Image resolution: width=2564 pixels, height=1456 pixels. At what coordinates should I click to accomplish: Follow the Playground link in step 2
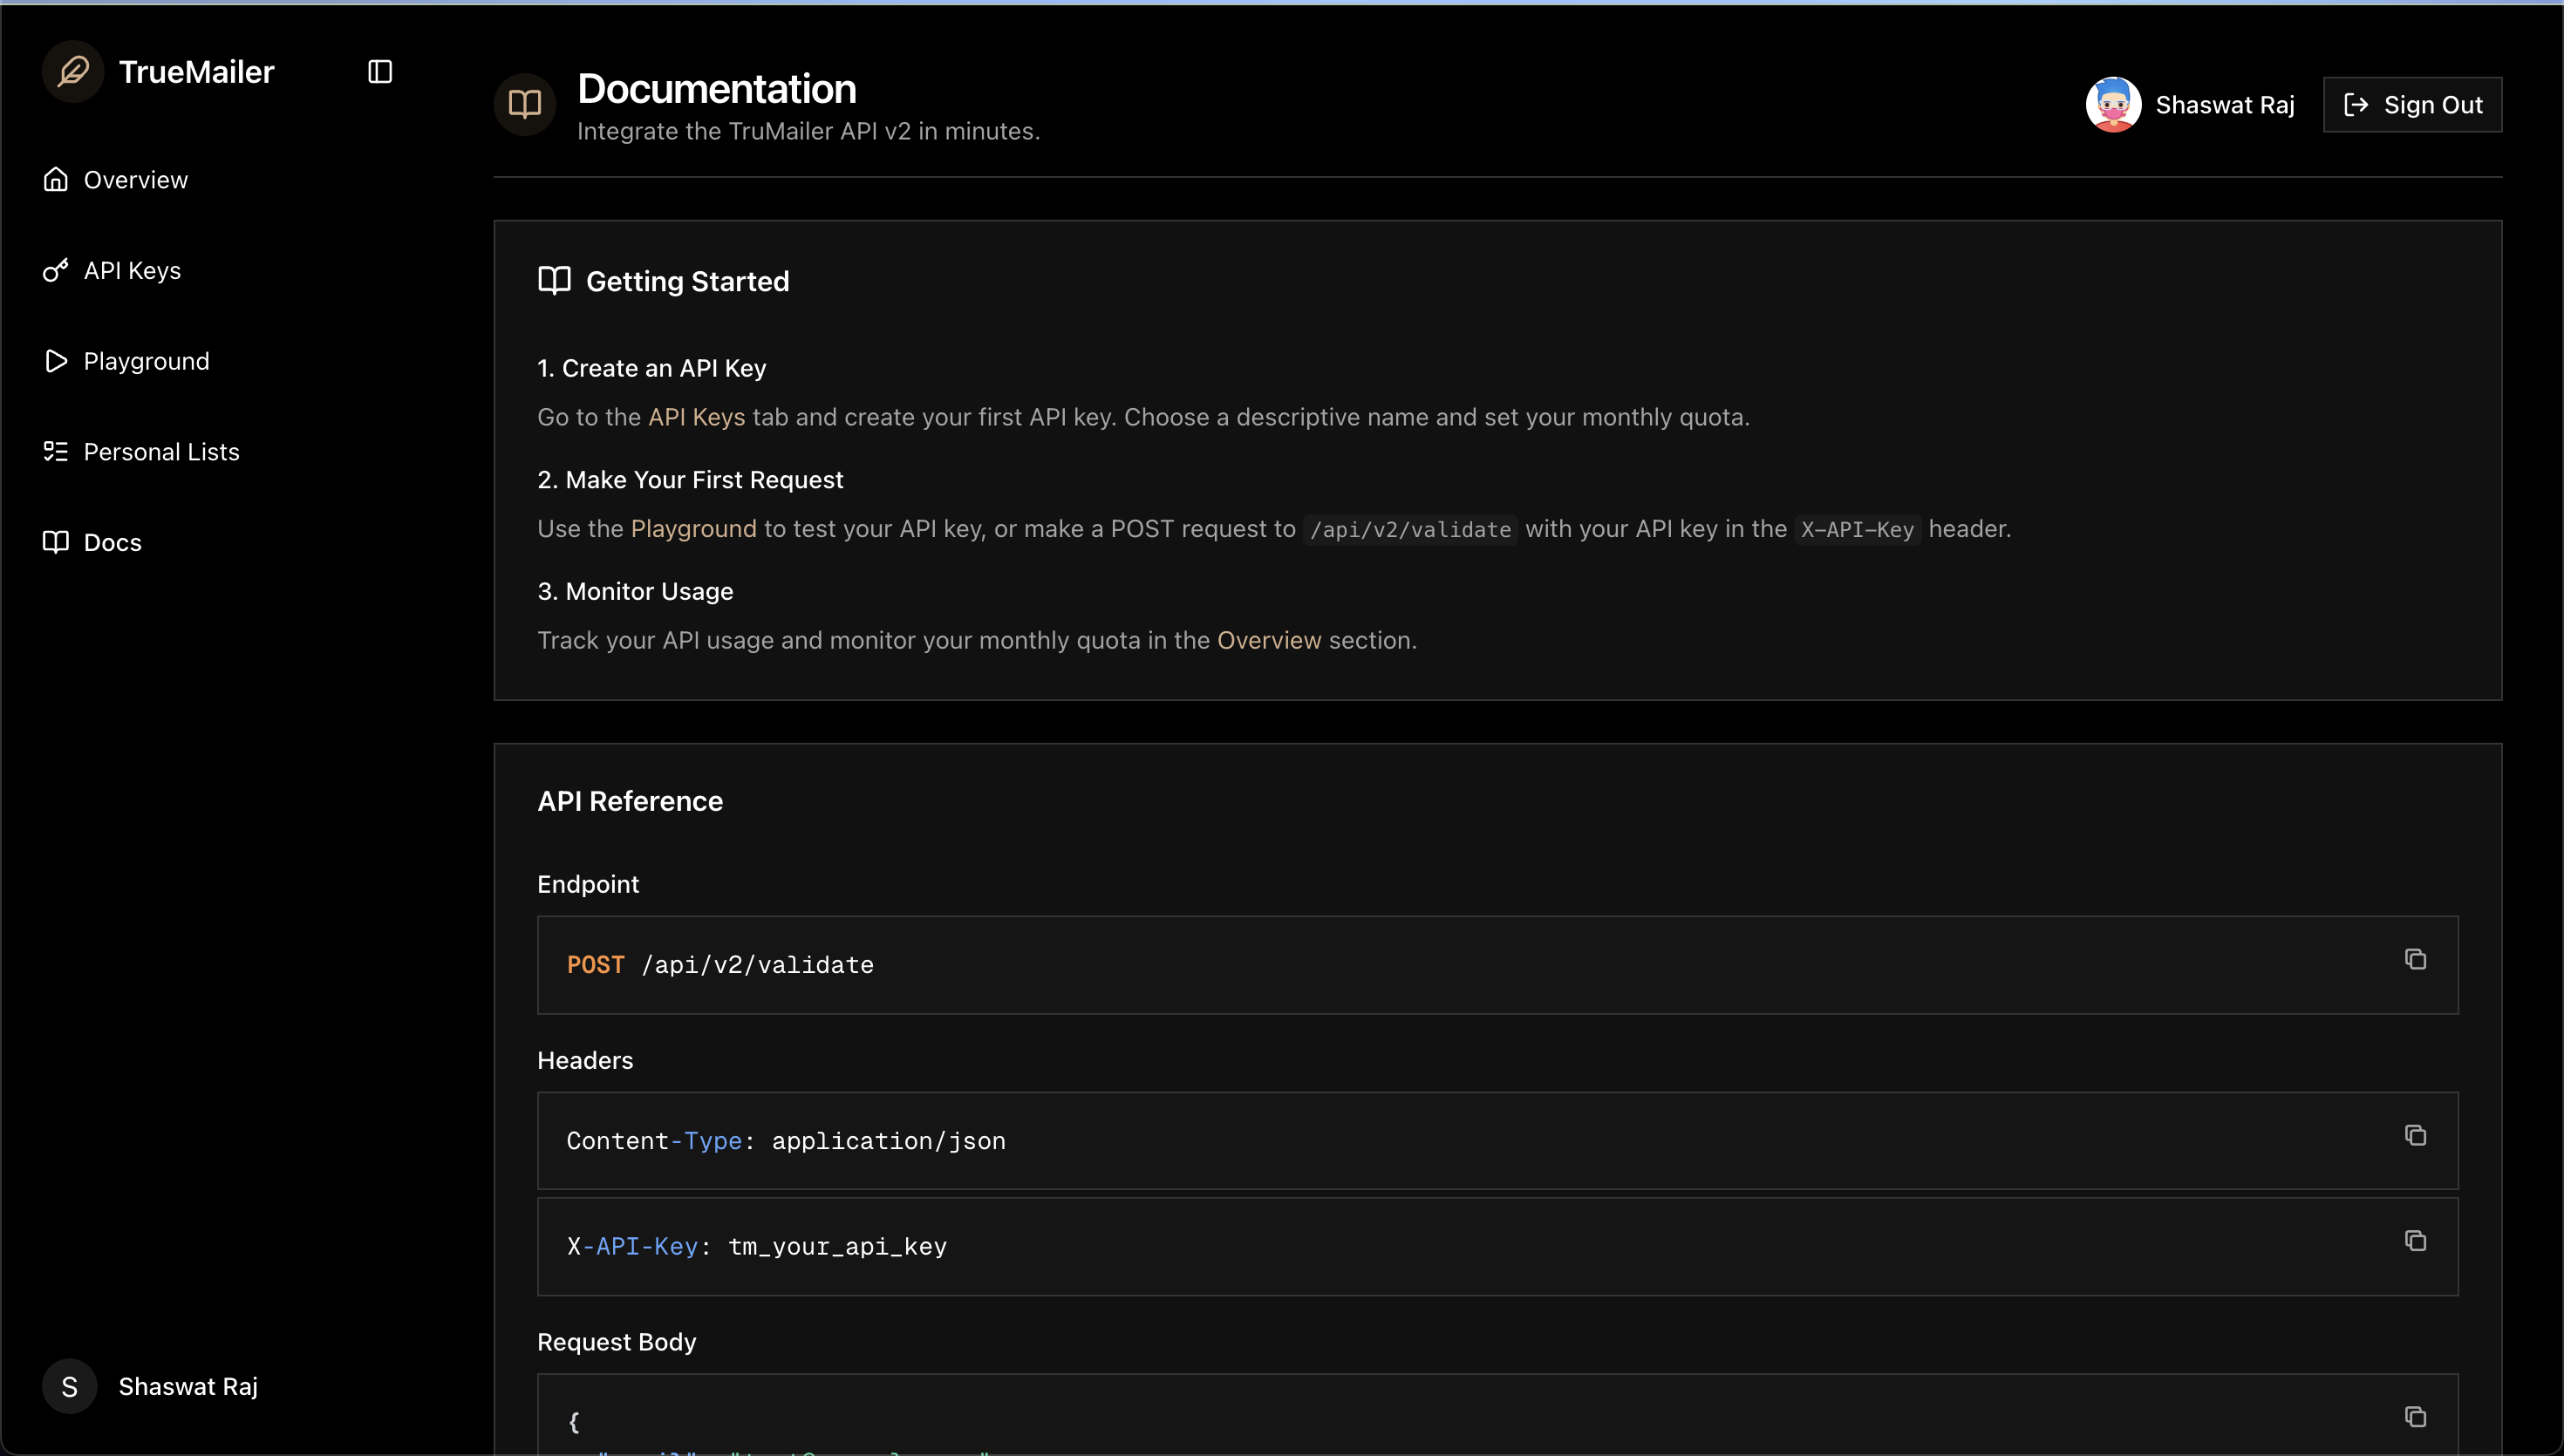pyautogui.click(x=693, y=529)
